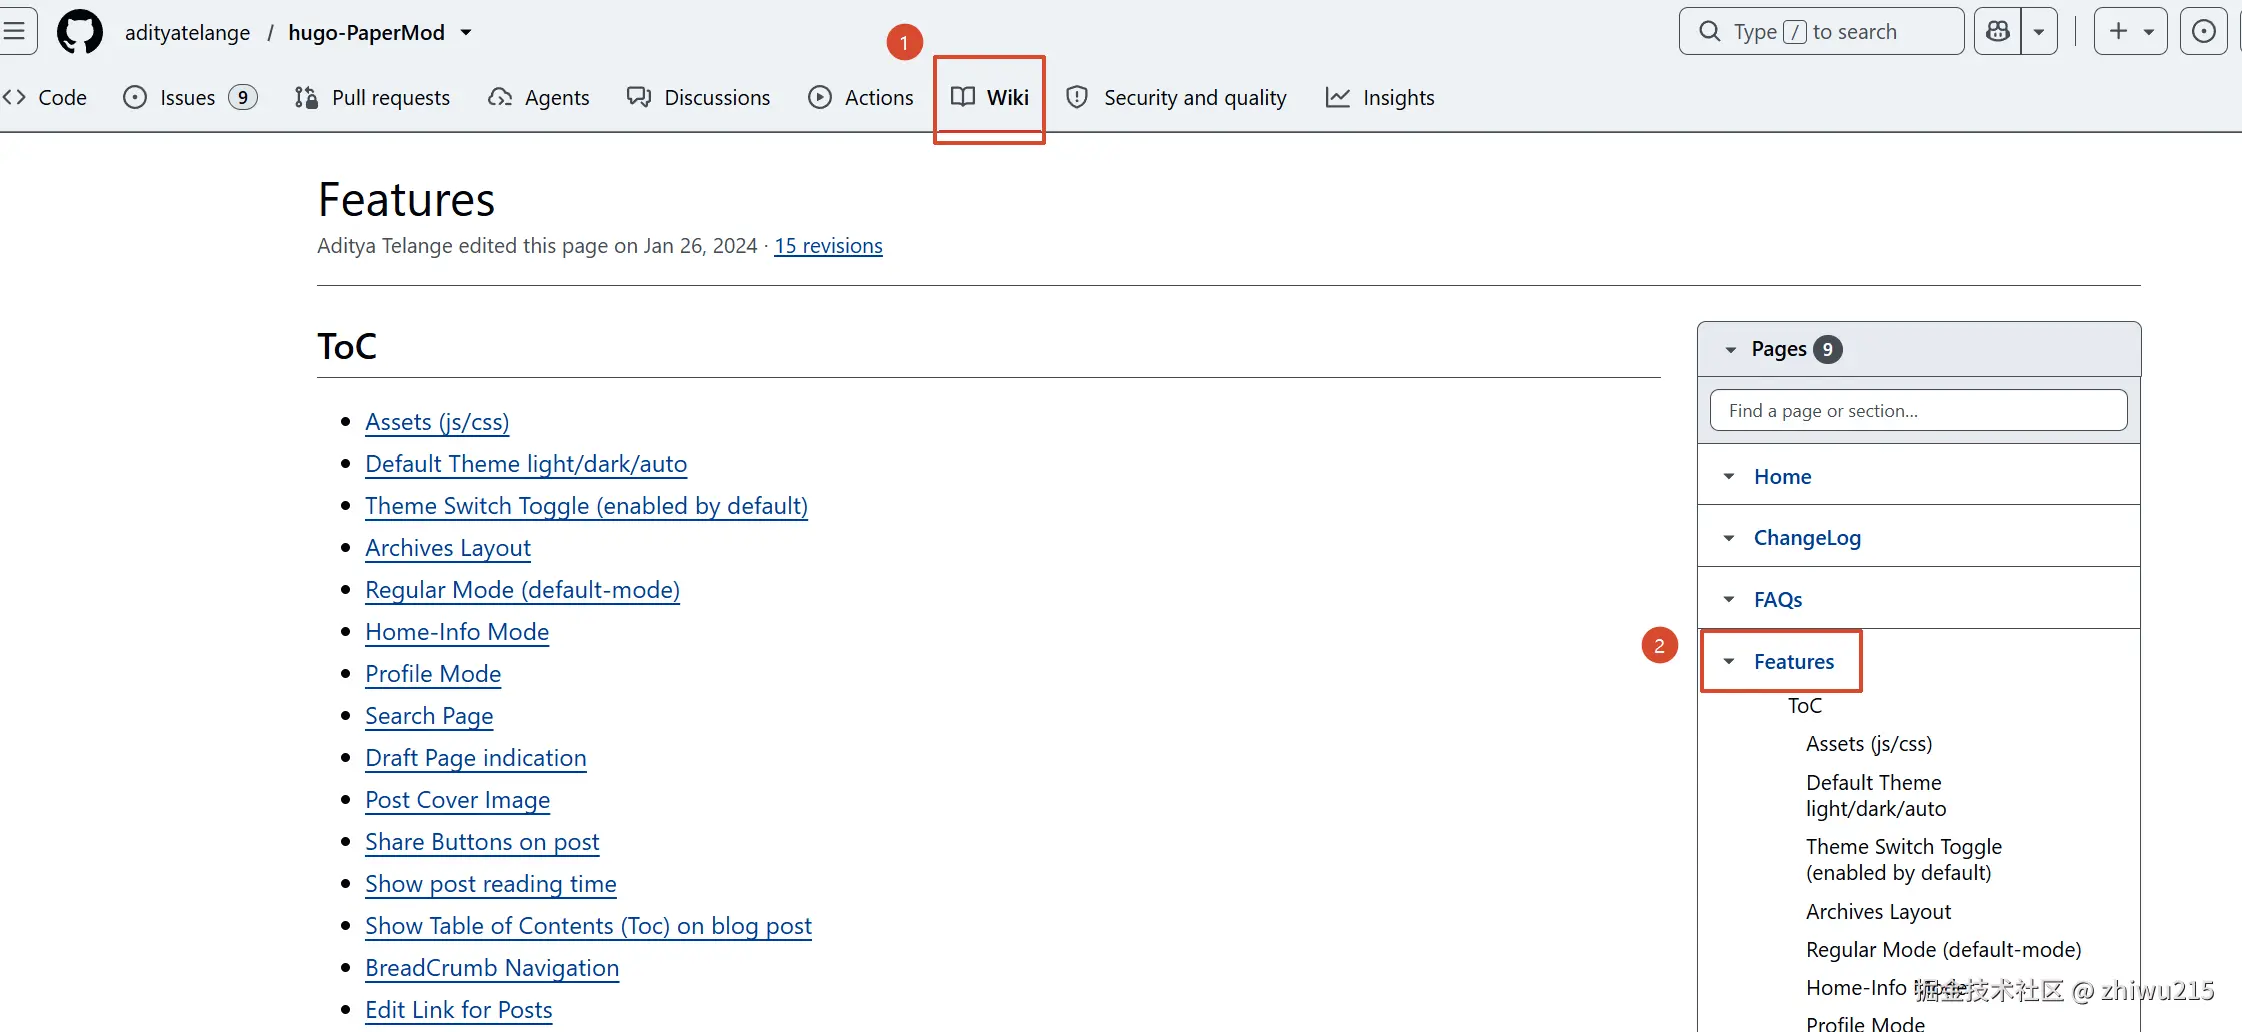Screen dimensions: 2242x1032
Task: Open the Agents tab
Action: click(x=539, y=98)
